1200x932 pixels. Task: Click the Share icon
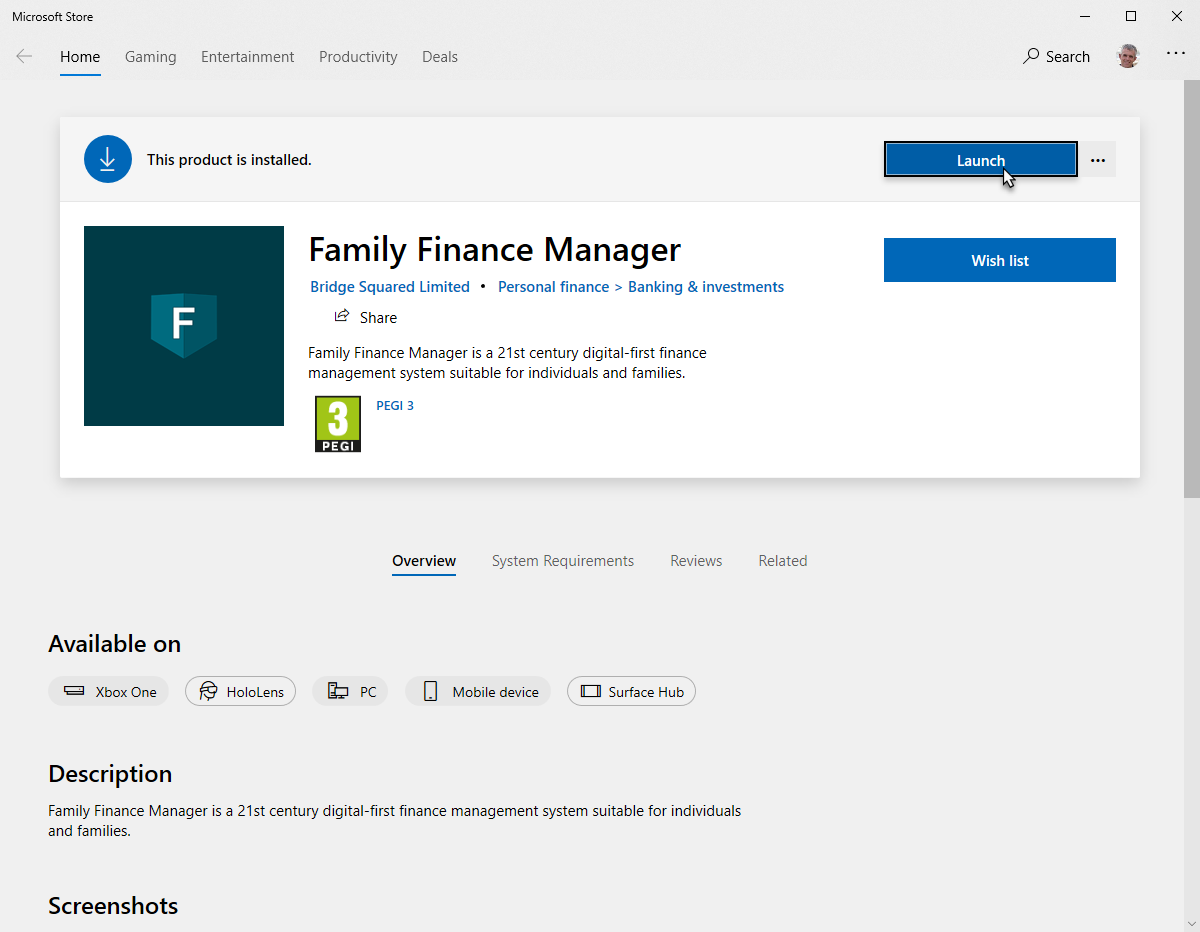point(341,316)
